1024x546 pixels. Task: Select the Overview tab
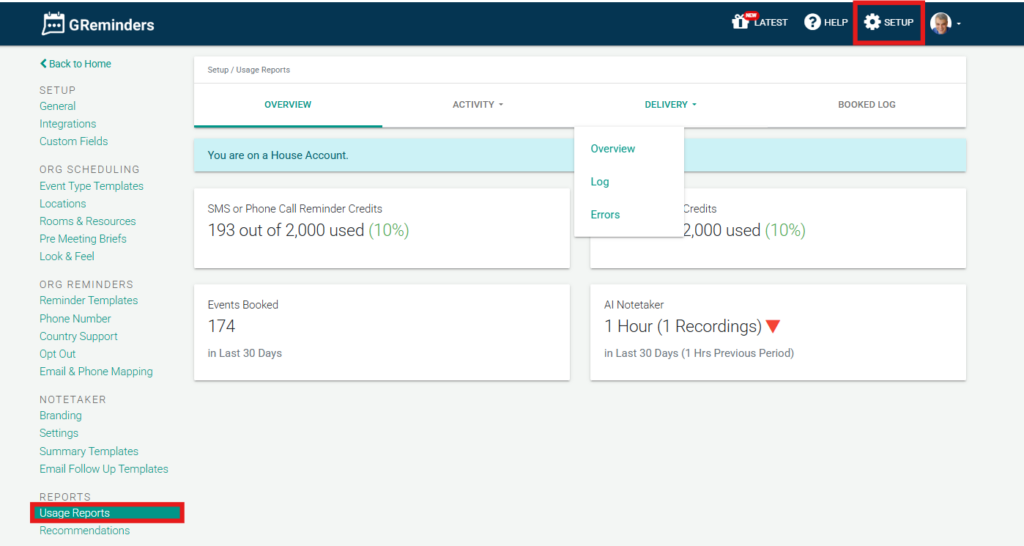click(287, 105)
